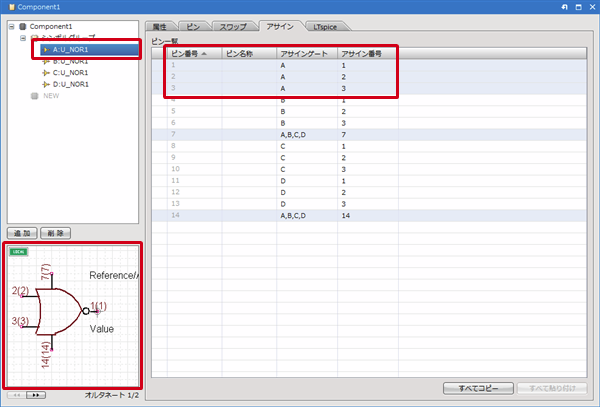This screenshot has height=407, width=600.
Task: Click the green LOCAL badge in preview
Action: point(18,252)
